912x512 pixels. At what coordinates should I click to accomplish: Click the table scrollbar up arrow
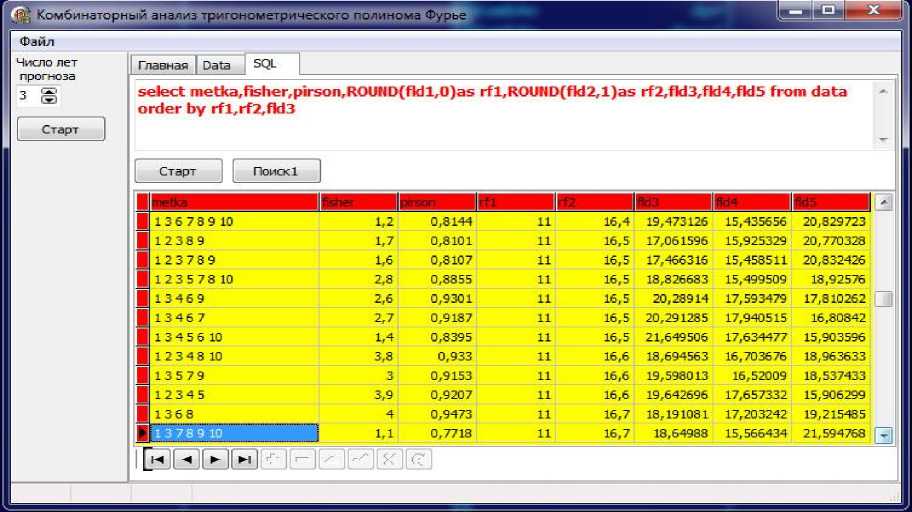point(884,202)
